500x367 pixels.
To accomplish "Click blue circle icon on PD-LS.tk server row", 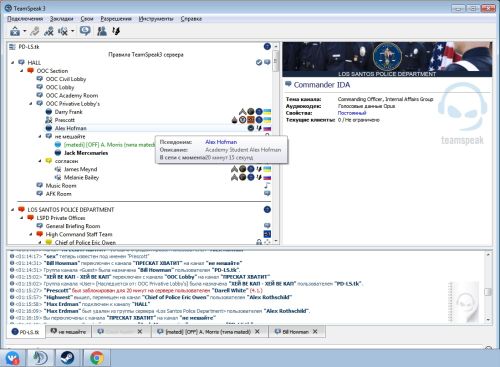I will tap(267, 47).
